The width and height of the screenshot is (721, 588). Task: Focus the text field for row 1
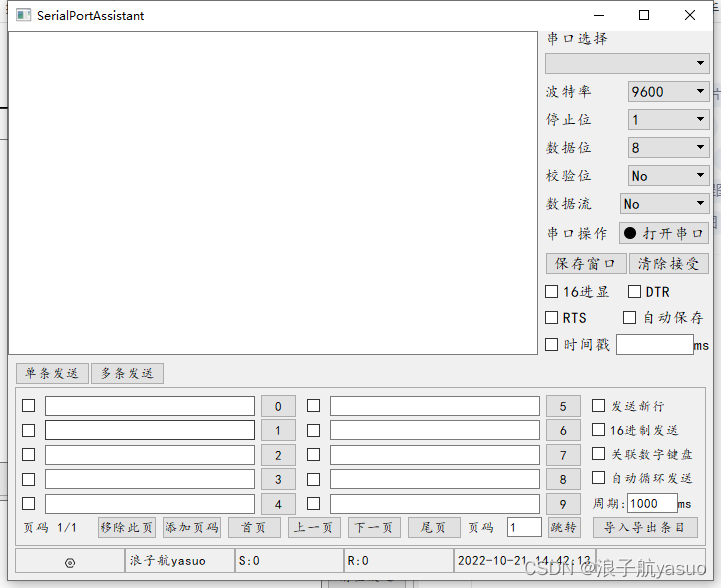150,430
